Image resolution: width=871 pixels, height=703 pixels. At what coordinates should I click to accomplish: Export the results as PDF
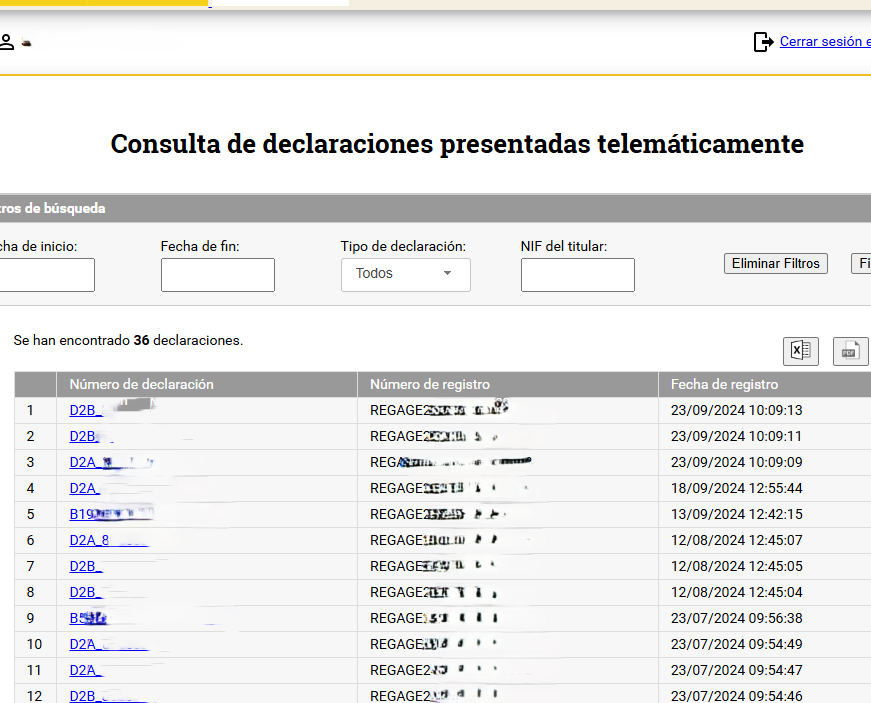(x=850, y=351)
